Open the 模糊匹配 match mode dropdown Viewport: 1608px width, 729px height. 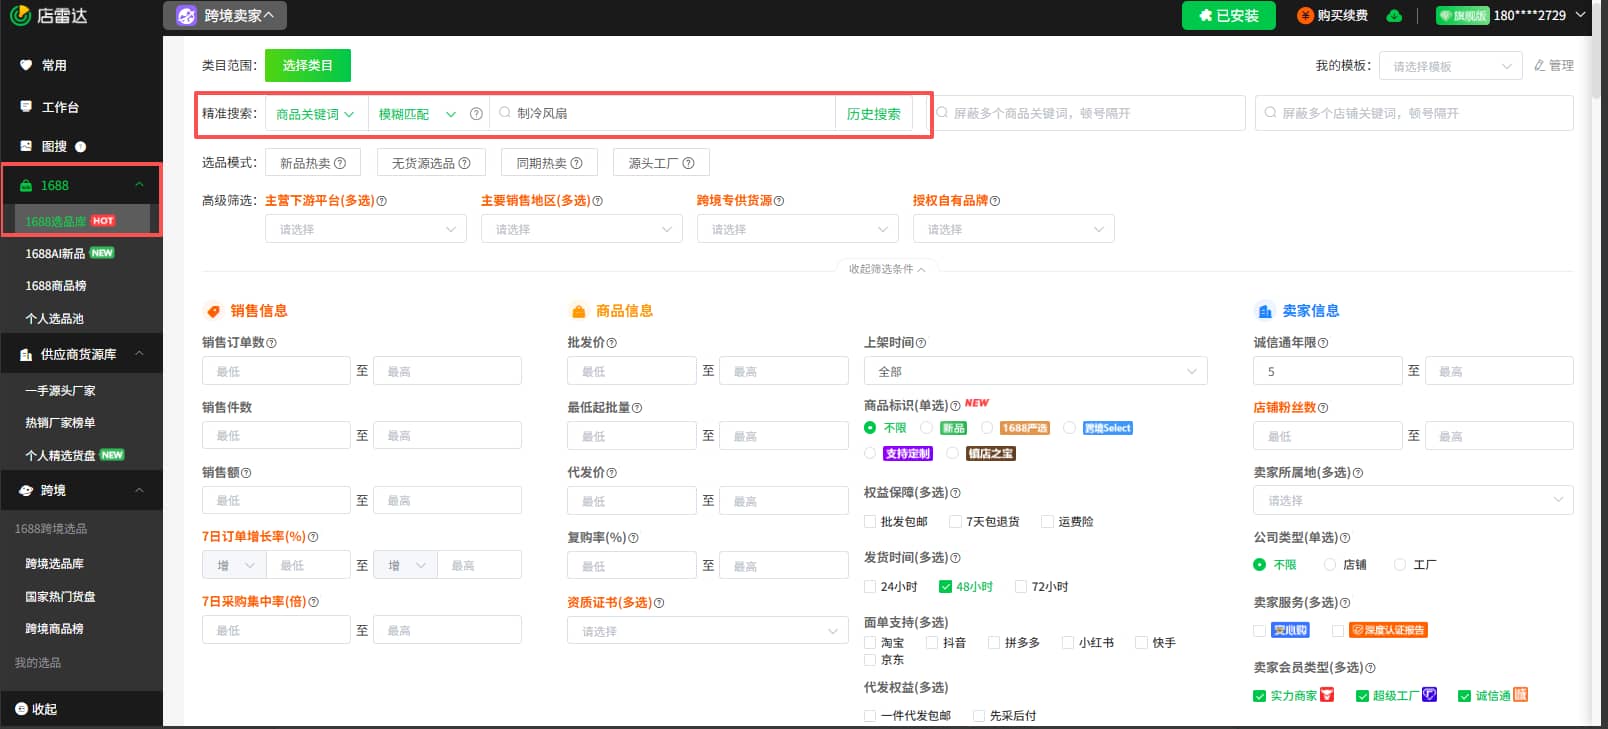pyautogui.click(x=417, y=114)
